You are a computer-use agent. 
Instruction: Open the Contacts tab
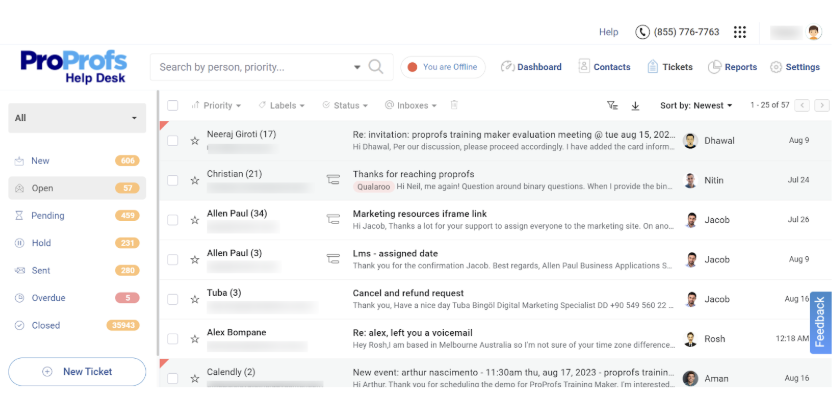(x=604, y=67)
